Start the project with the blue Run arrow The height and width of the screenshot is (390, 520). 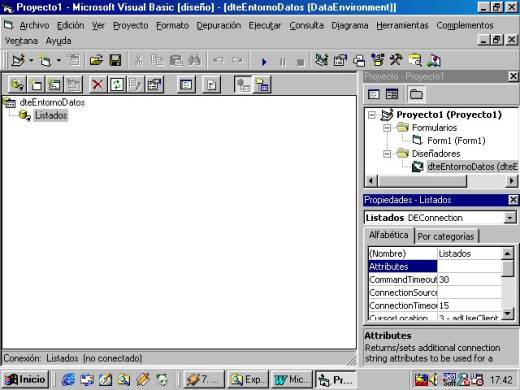pos(264,62)
